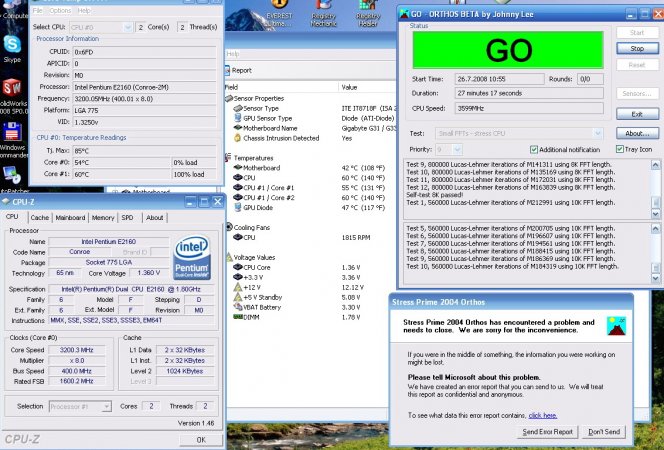Open the Small FFTs test type dropdown
The image size is (664, 450).
pyautogui.click(x=597, y=133)
